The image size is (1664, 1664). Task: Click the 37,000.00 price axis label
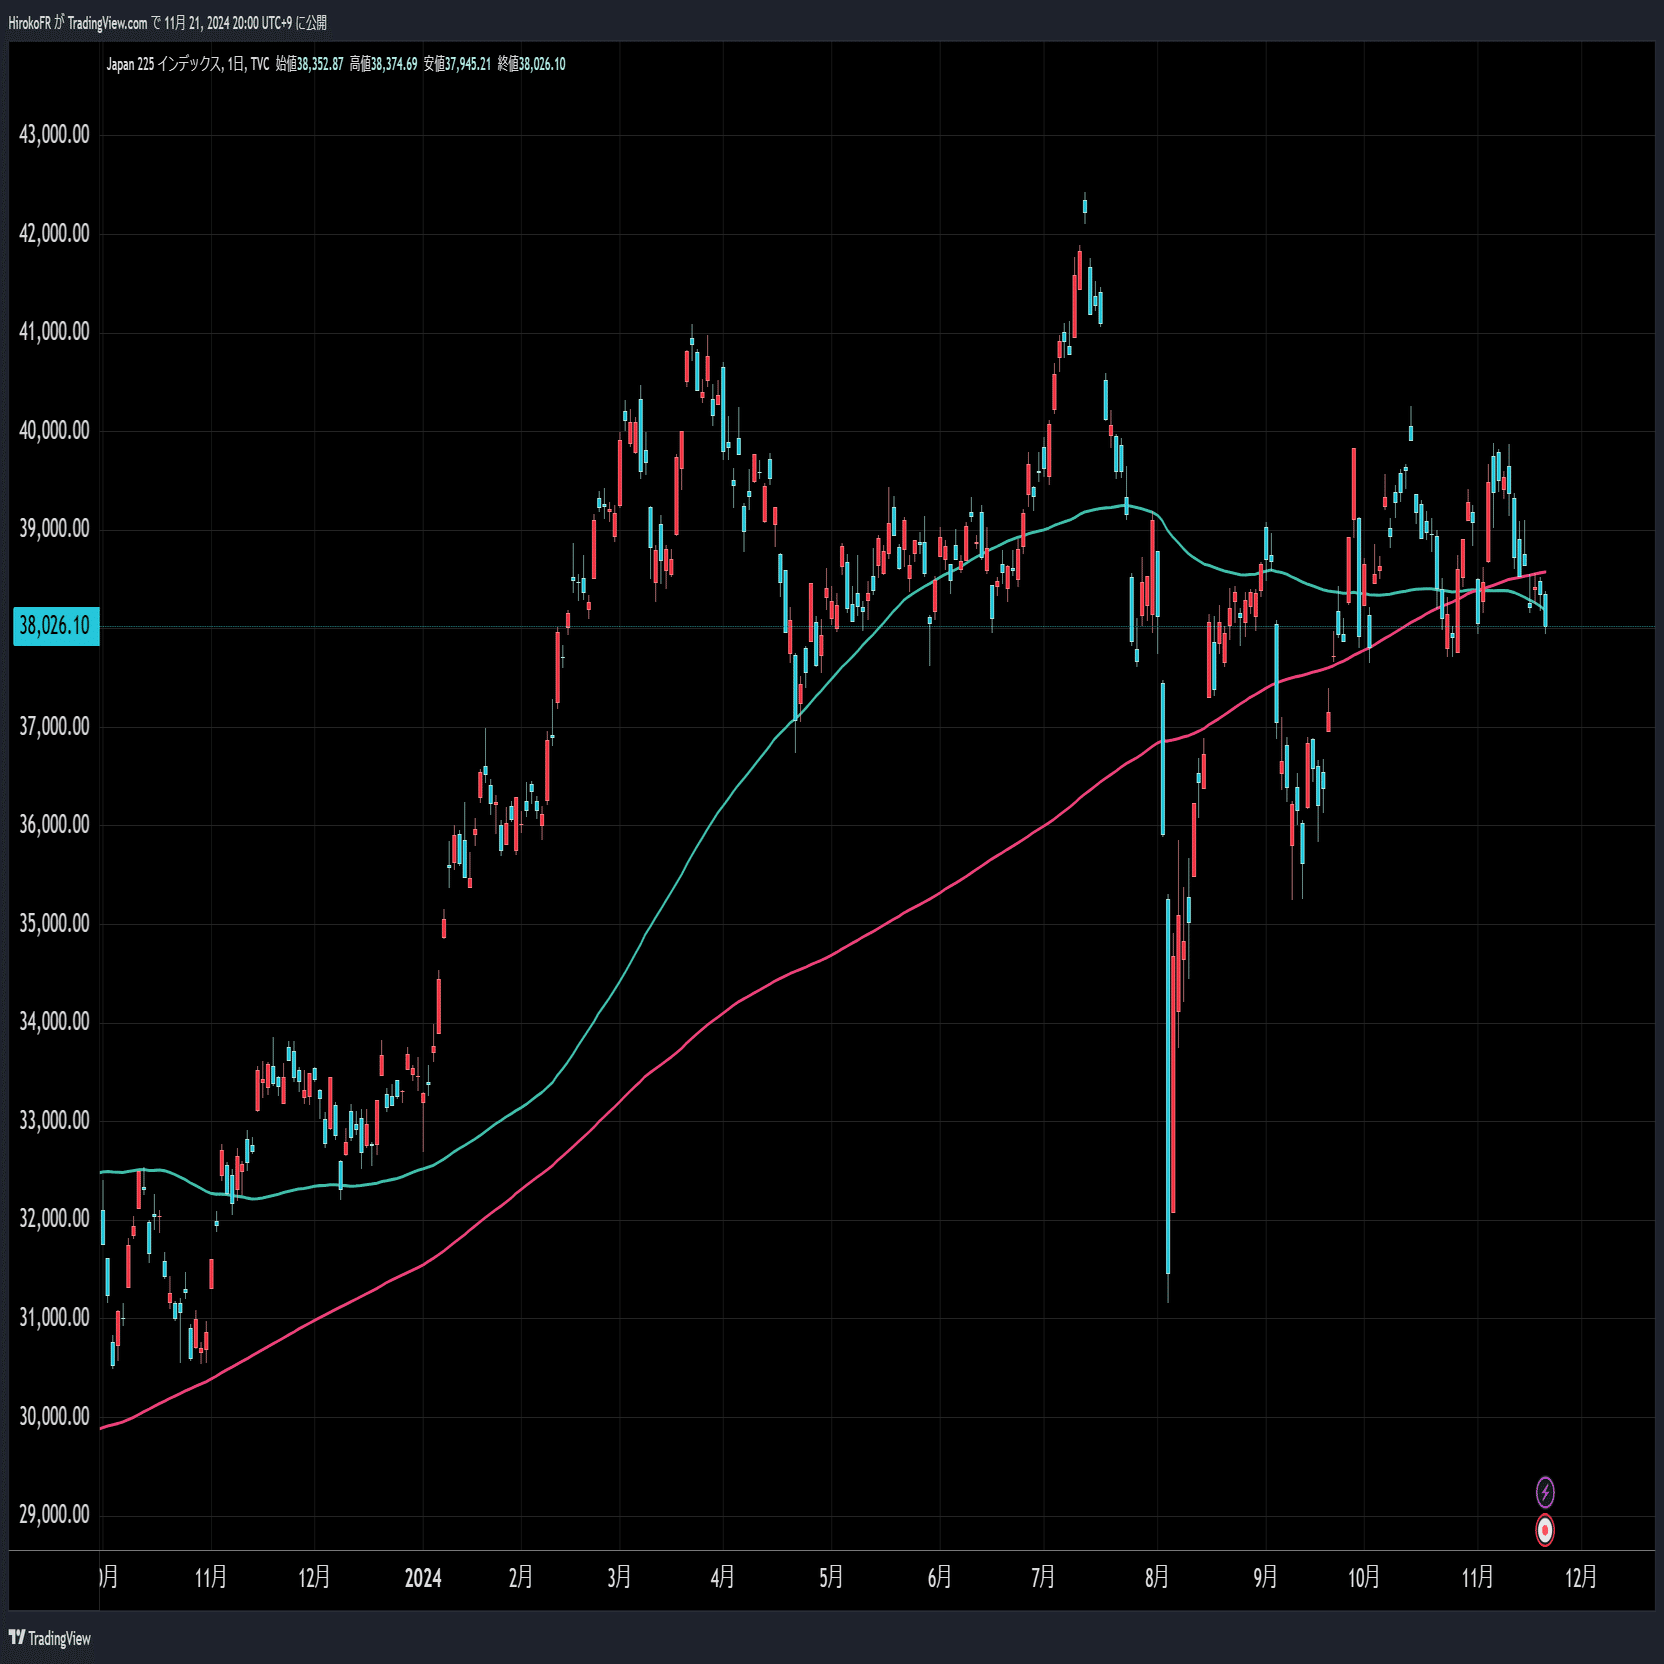(54, 726)
